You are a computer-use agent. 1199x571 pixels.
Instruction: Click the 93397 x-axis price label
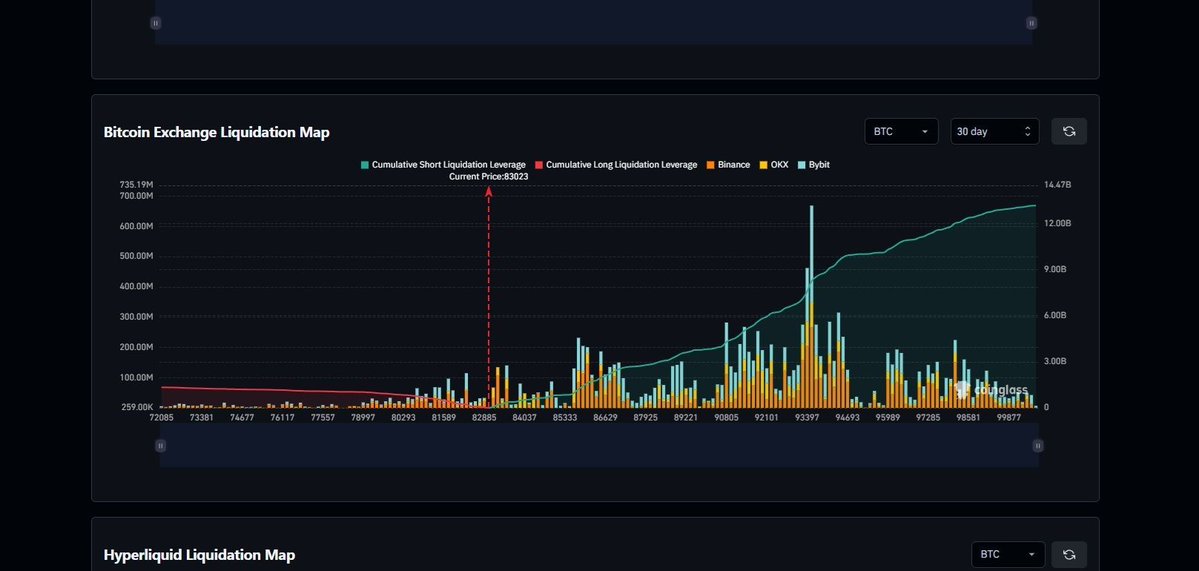(x=807, y=417)
